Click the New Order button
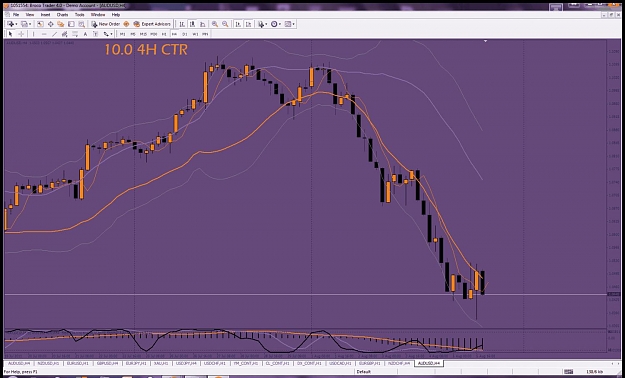 (x=105, y=24)
